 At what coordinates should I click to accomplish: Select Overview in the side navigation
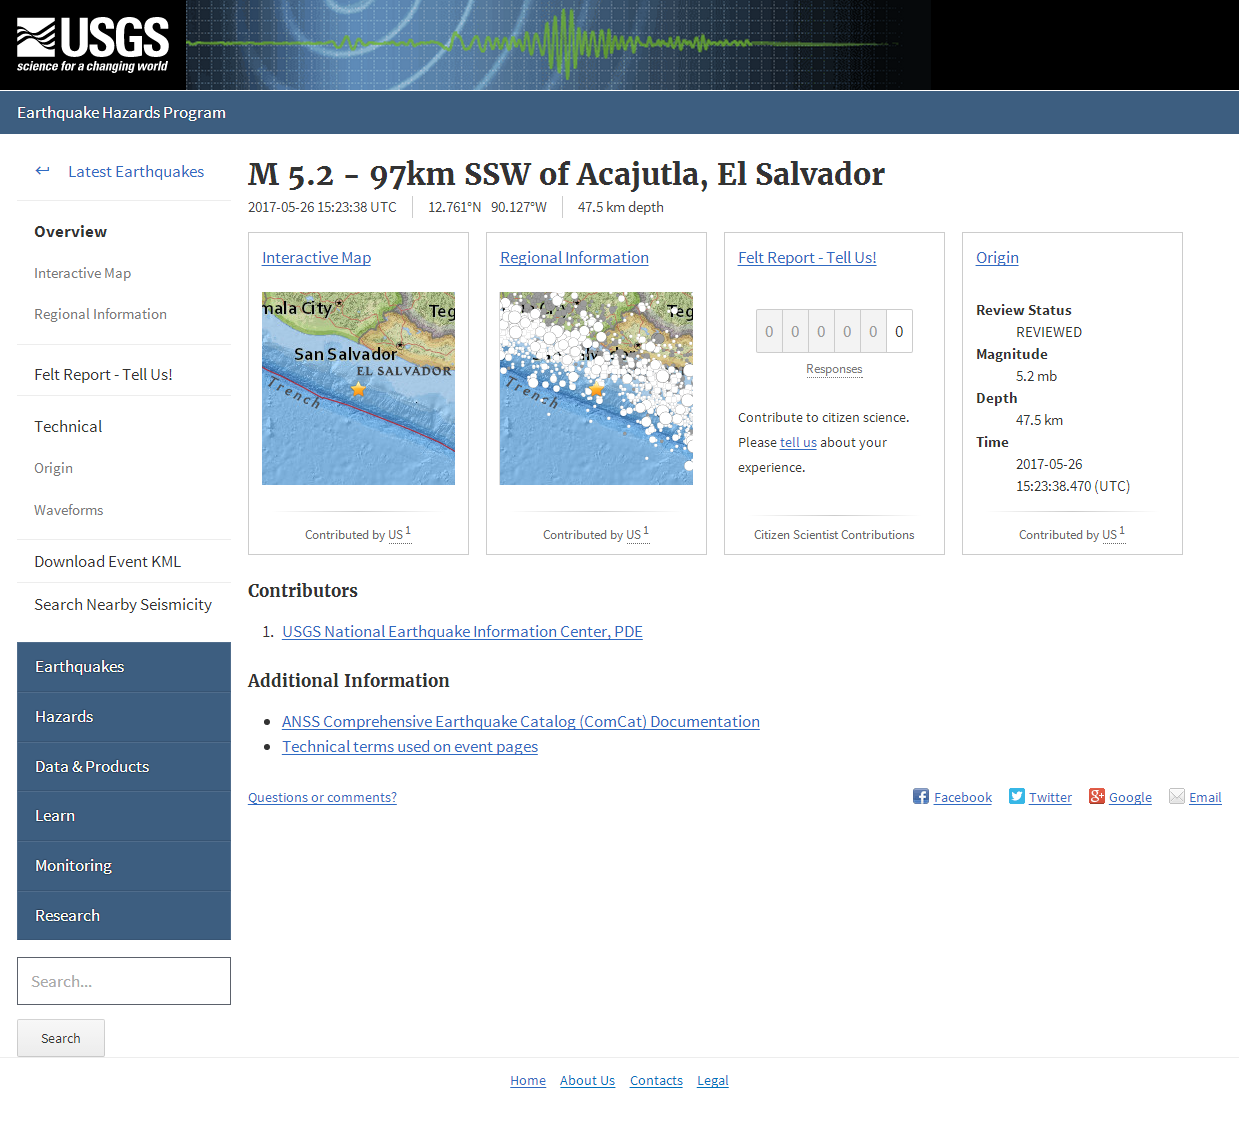70,231
